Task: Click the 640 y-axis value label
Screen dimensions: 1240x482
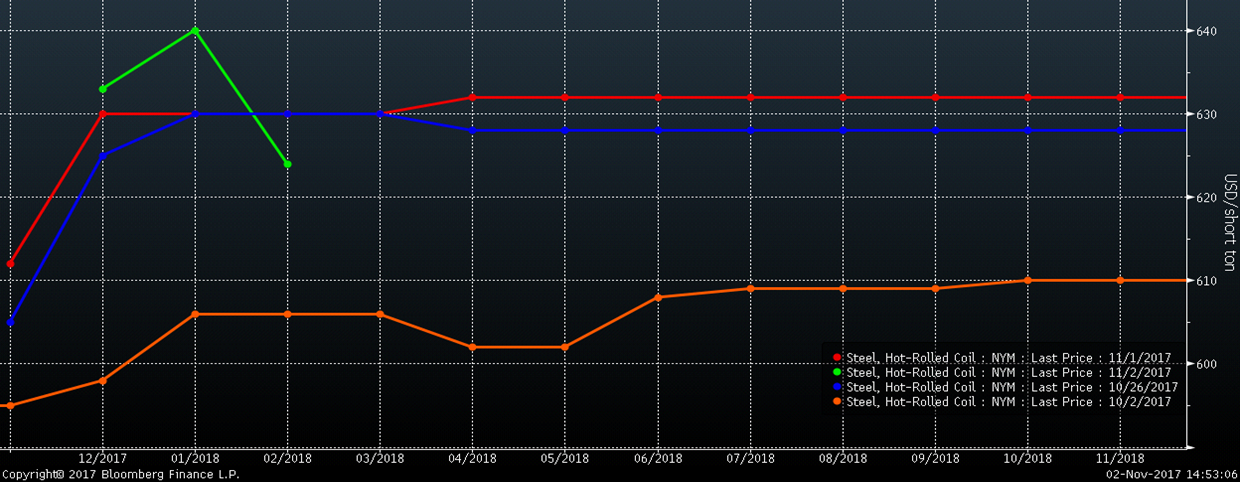Action: pos(1207,31)
